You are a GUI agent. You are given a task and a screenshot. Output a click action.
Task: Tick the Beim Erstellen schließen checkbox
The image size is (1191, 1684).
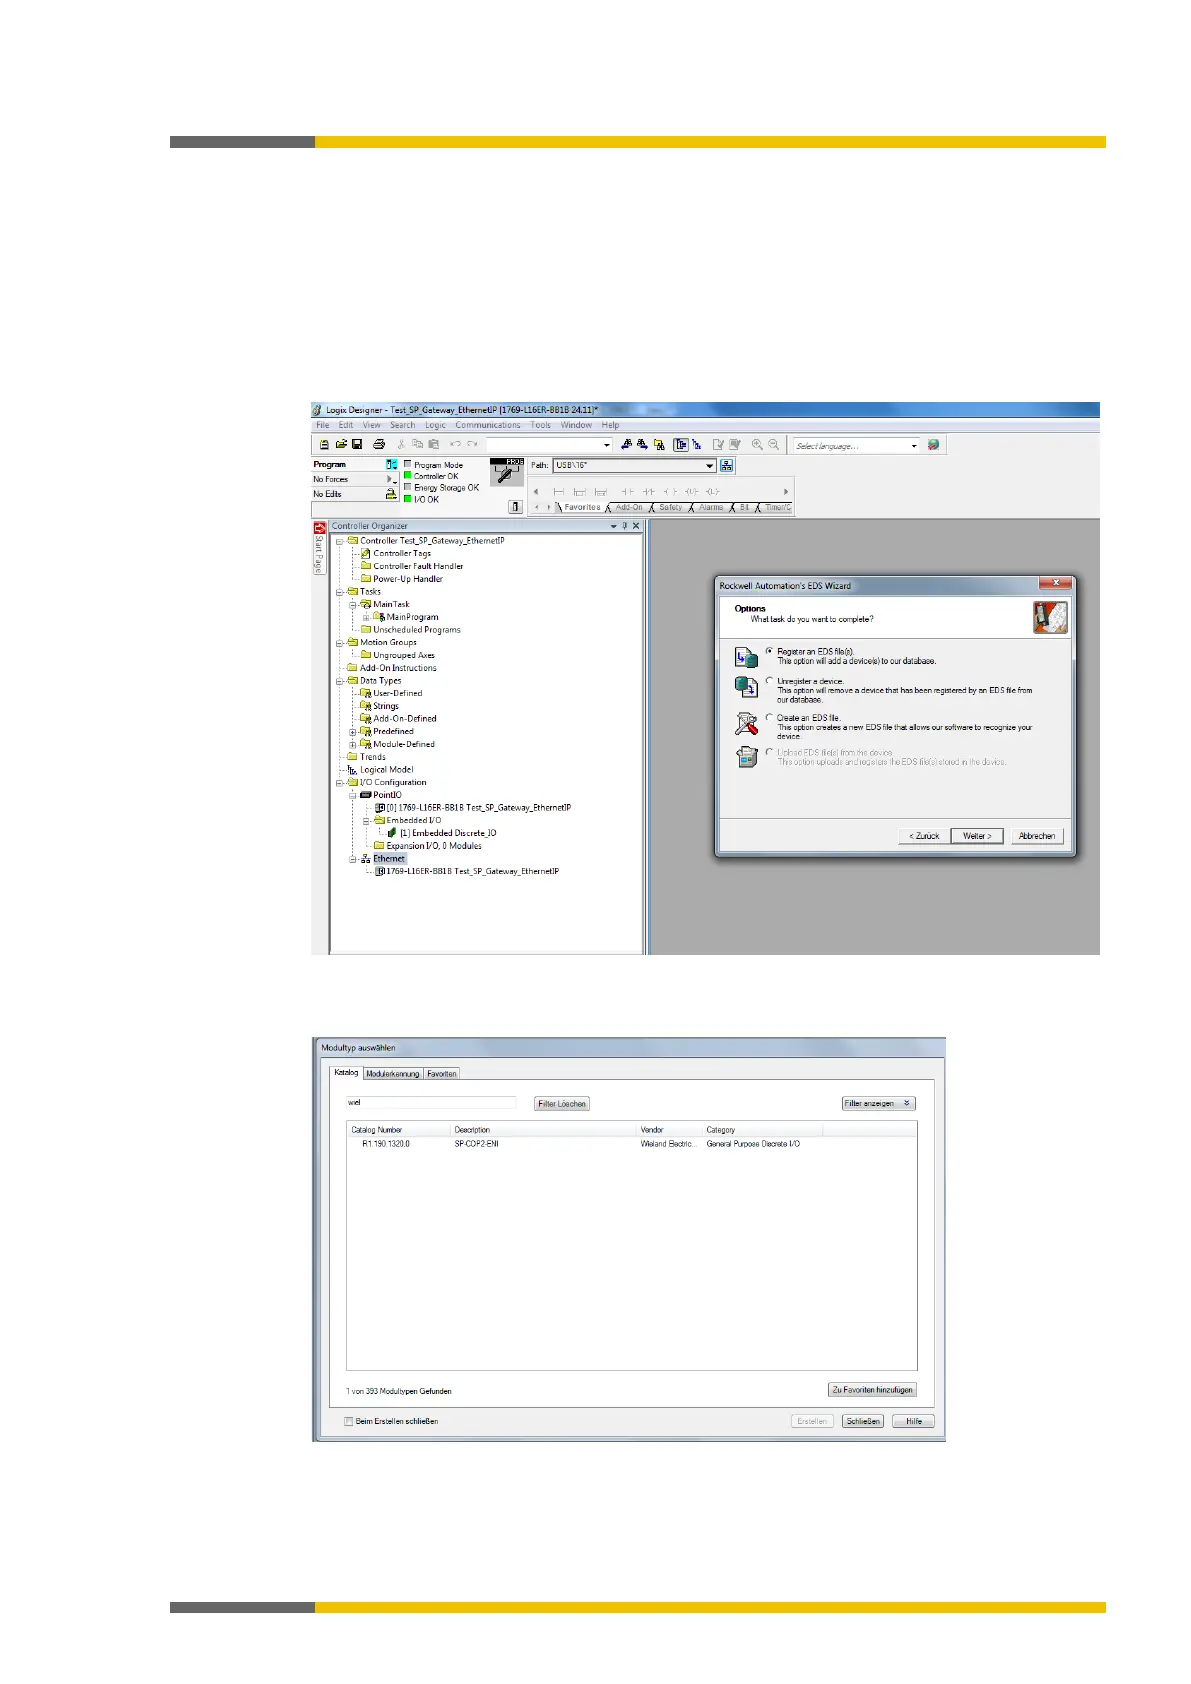[x=349, y=1421]
